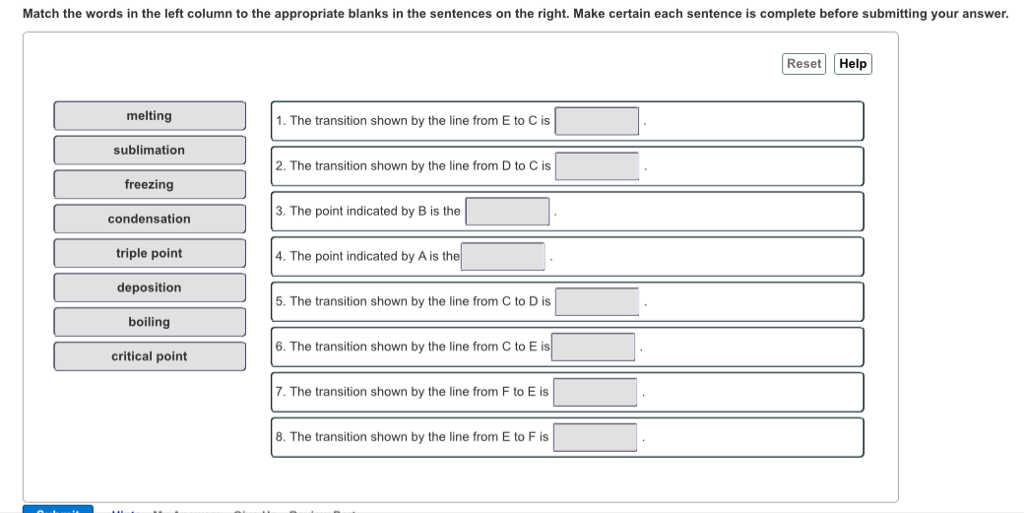Click the blank in sentence 6

[x=594, y=347]
